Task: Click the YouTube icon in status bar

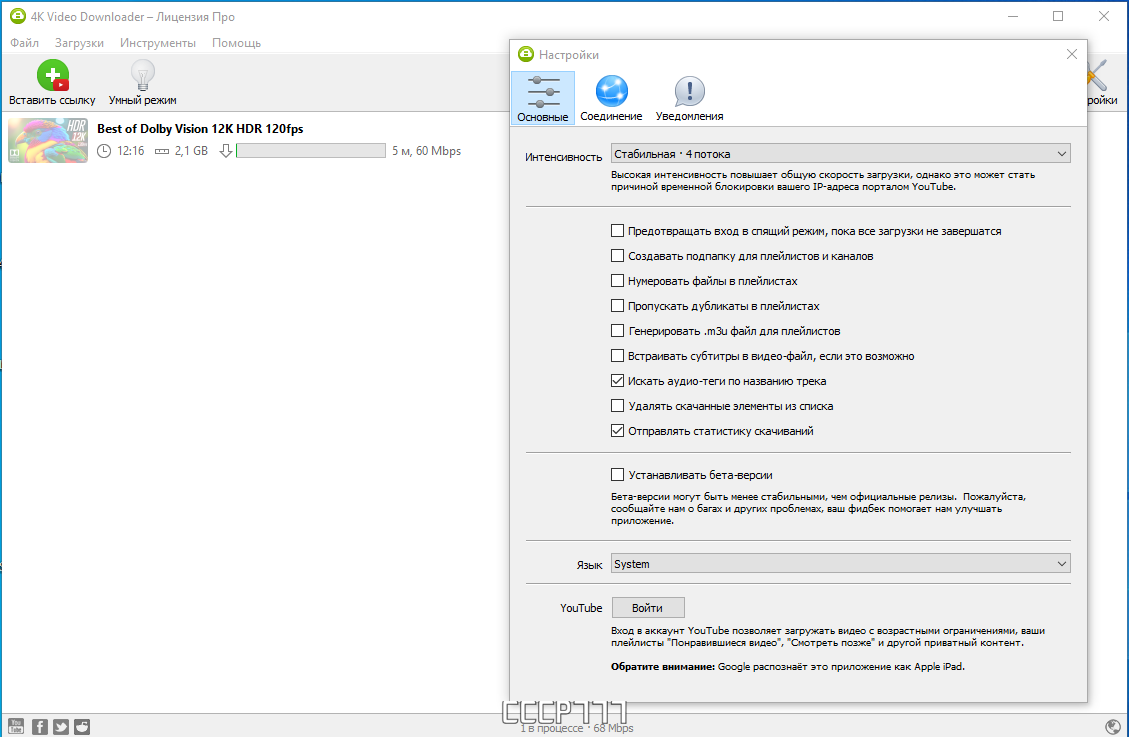Action: coord(16,726)
